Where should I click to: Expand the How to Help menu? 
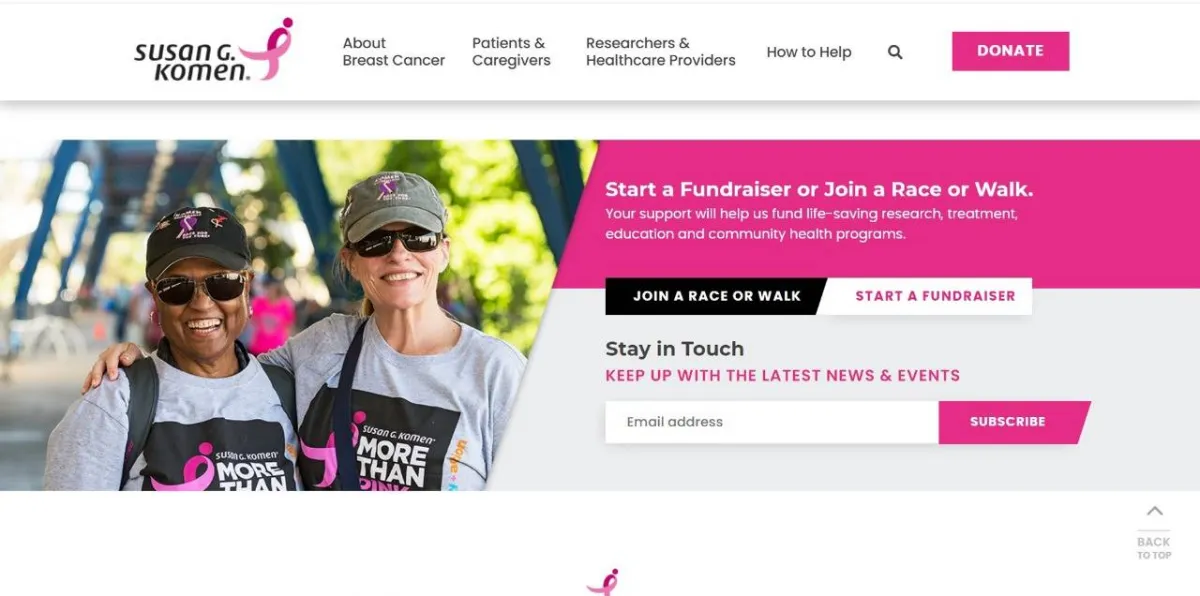point(809,52)
